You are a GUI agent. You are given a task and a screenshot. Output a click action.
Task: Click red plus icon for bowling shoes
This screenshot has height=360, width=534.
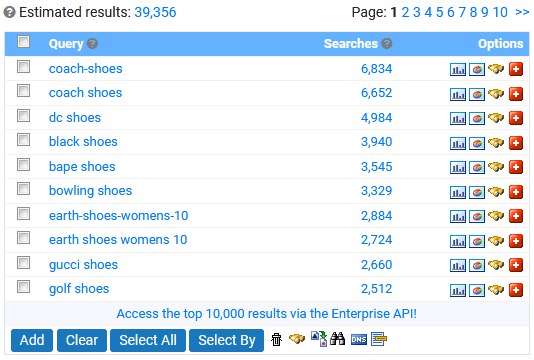click(516, 192)
